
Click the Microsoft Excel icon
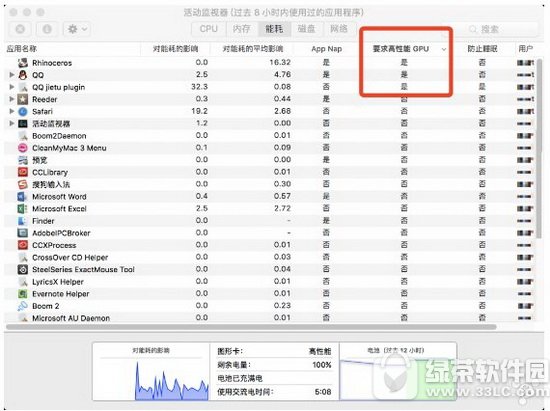(x=23, y=209)
